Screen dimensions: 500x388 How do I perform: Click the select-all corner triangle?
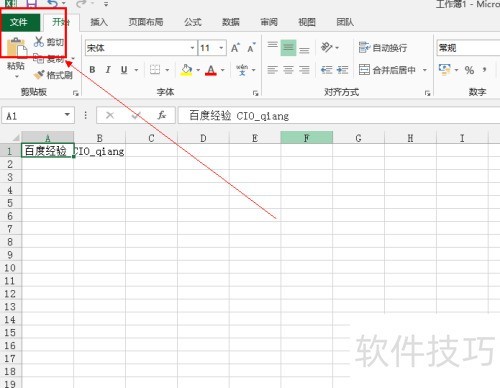coord(15,138)
